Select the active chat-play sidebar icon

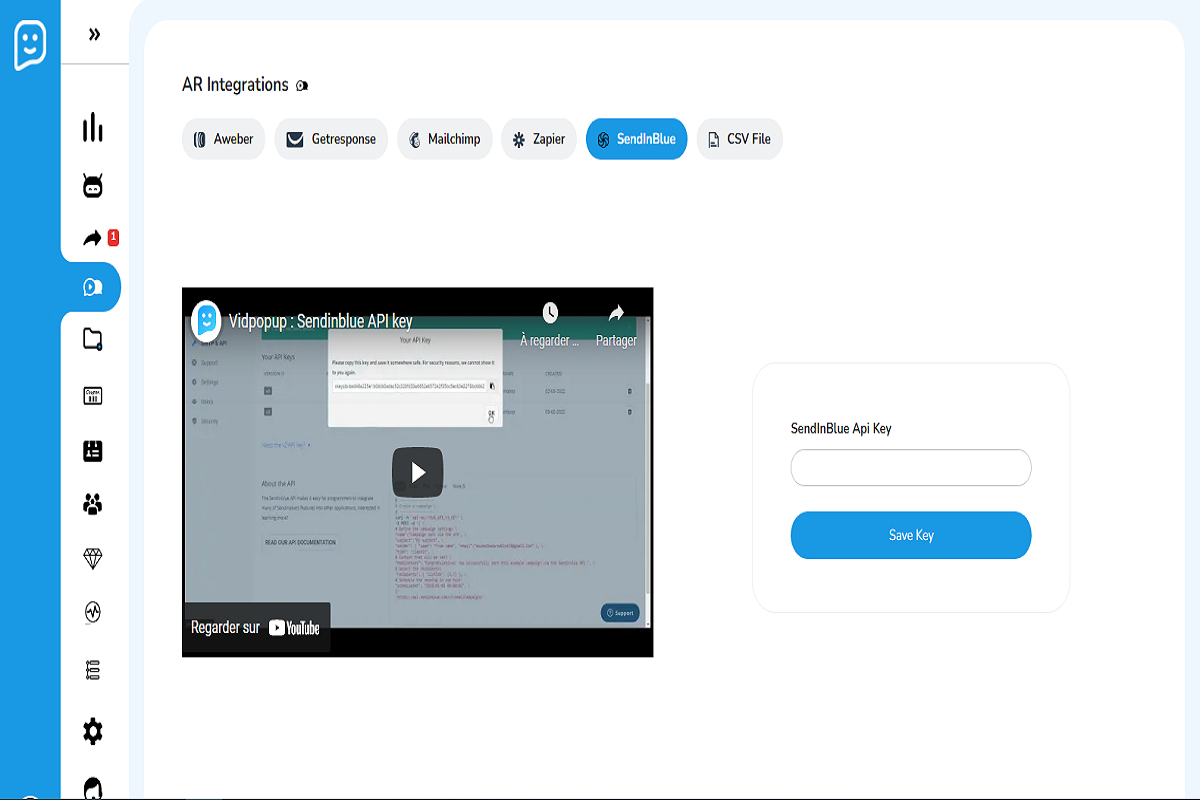coord(91,288)
